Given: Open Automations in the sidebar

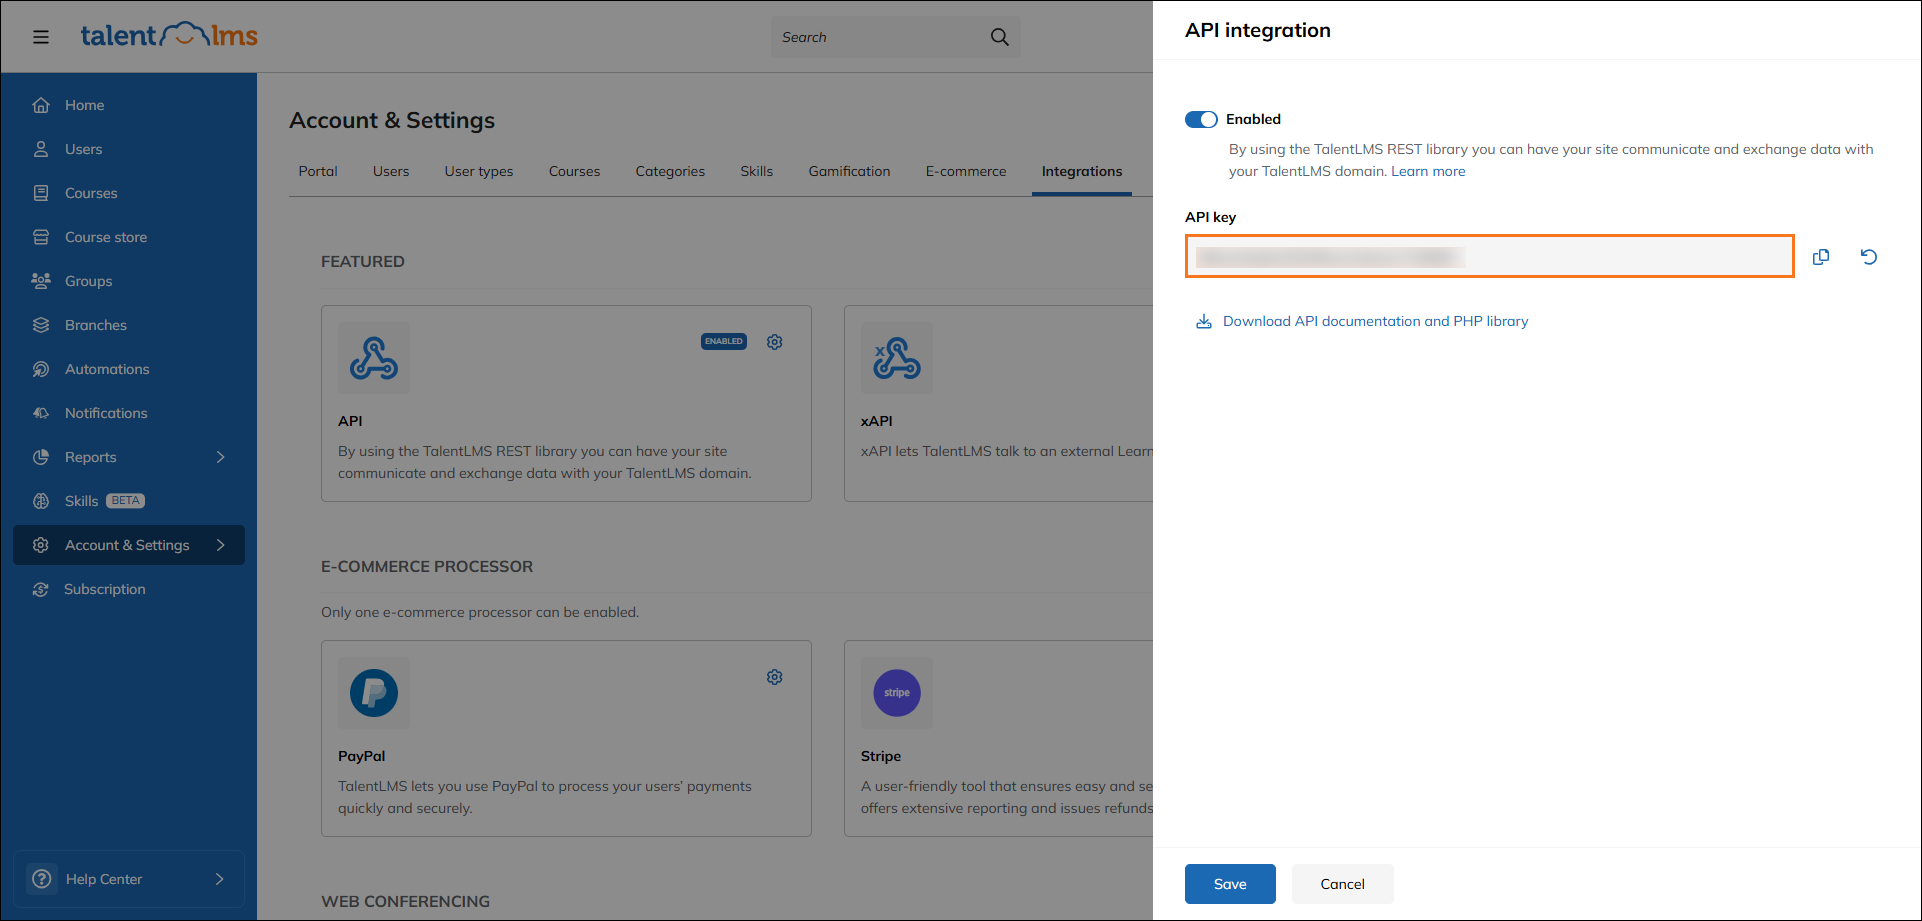Looking at the screenshot, I should (x=107, y=369).
